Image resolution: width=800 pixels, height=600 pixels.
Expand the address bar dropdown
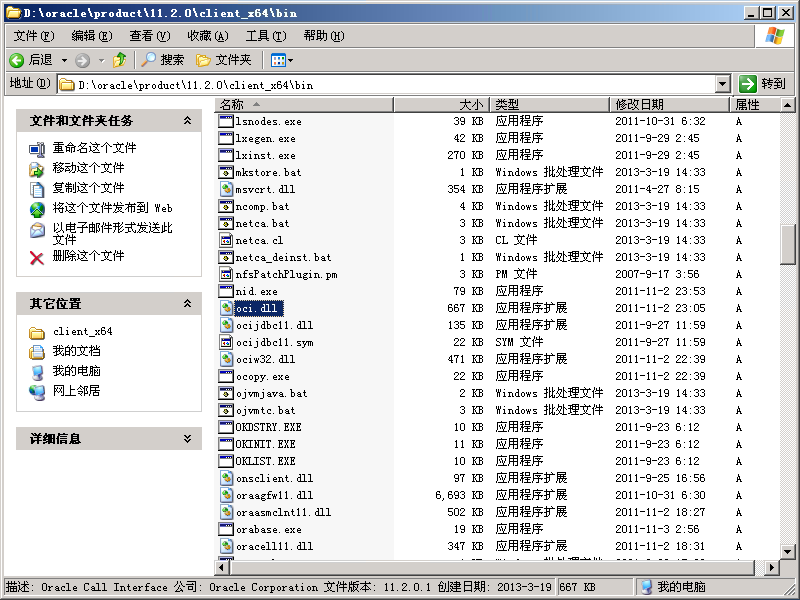click(722, 84)
